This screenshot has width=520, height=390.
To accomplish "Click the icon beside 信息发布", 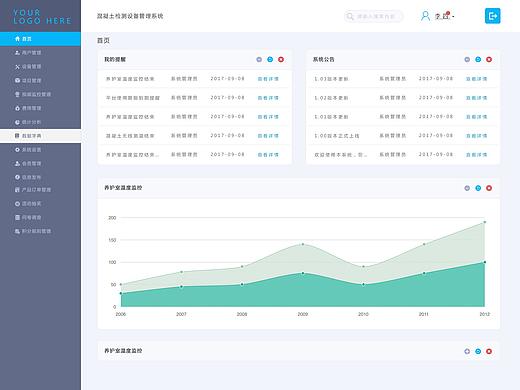I will [x=17, y=177].
